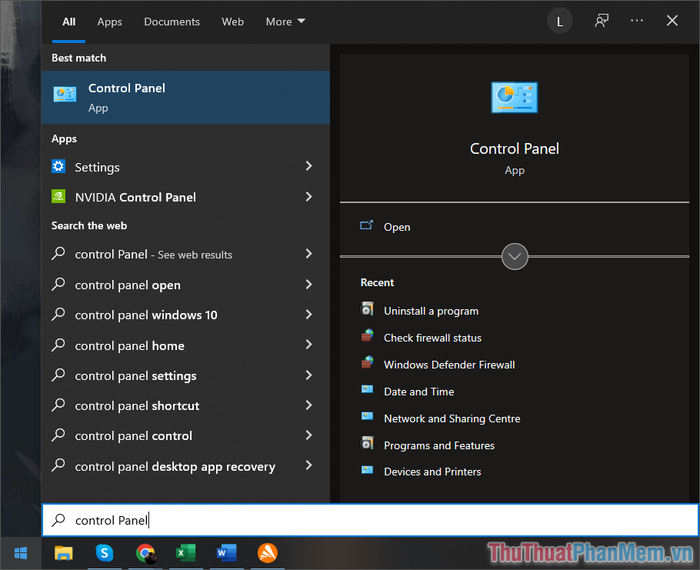Click the user account avatar L

click(560, 21)
